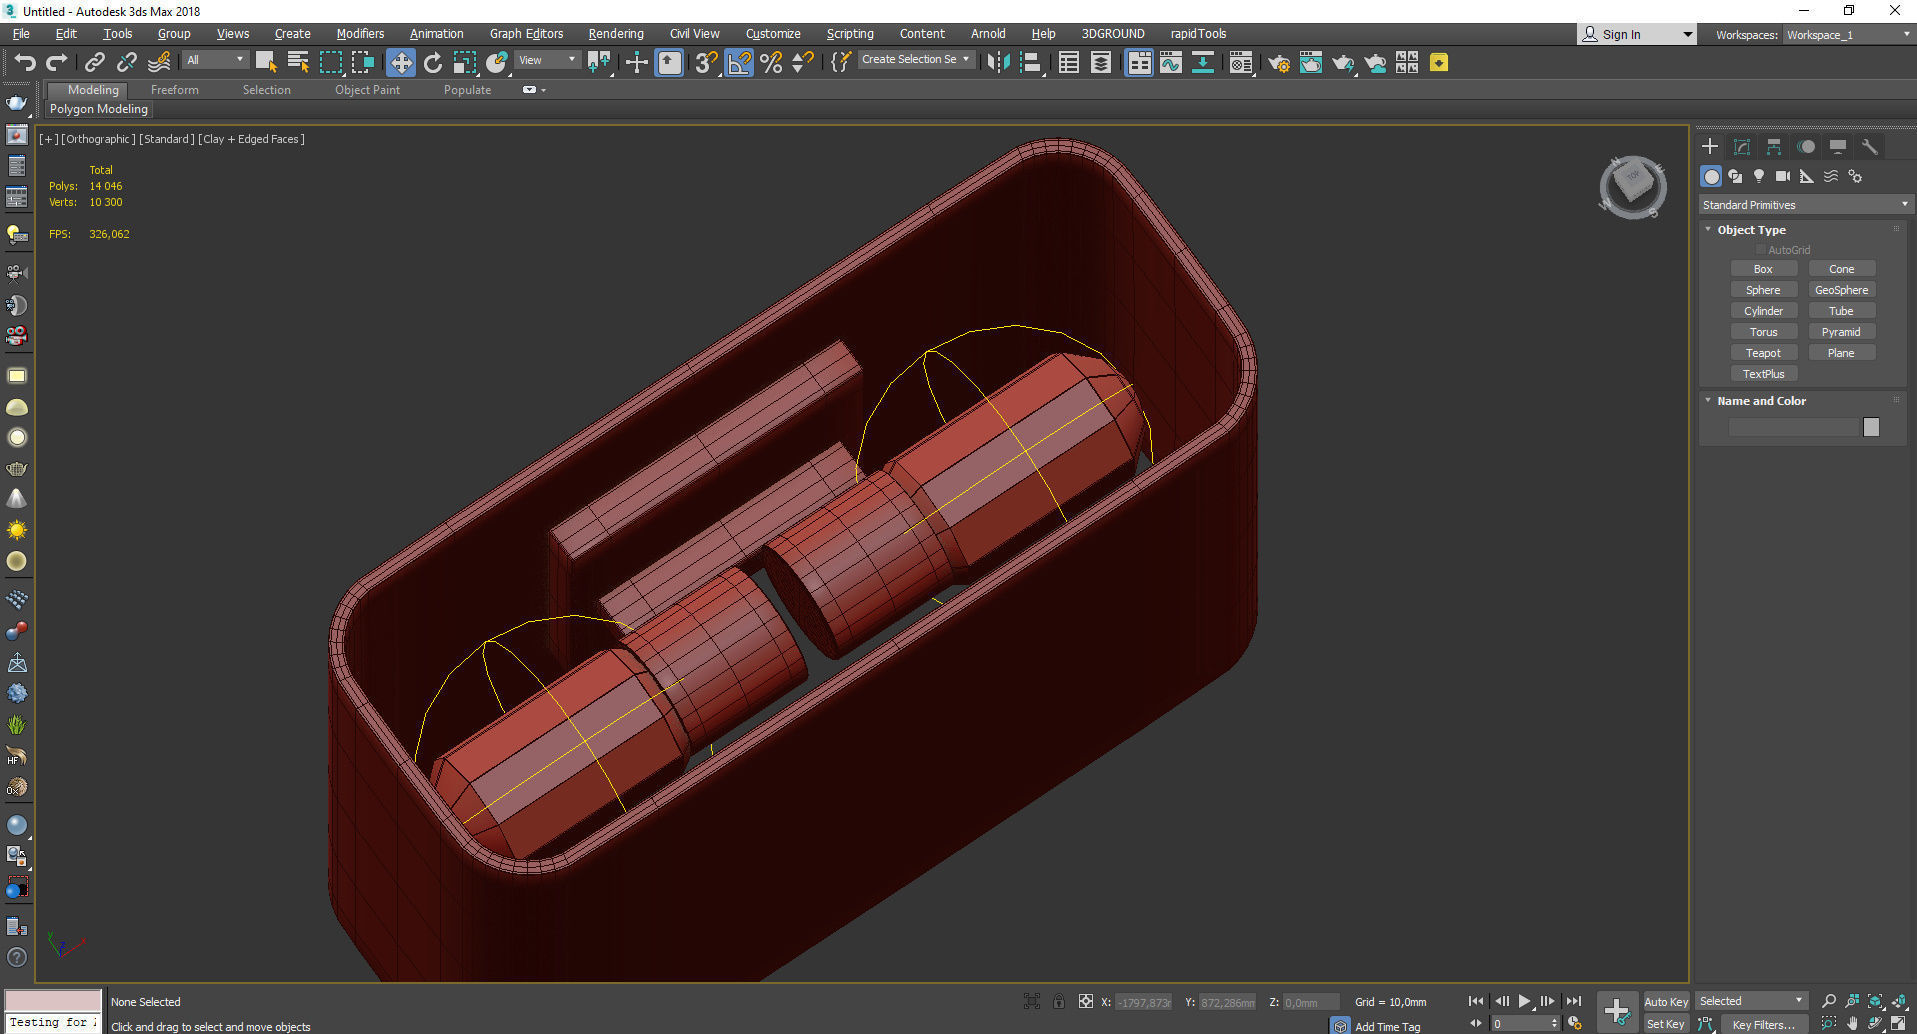
Task: Switch to the Object Paint ribbon tab
Action: (367, 90)
